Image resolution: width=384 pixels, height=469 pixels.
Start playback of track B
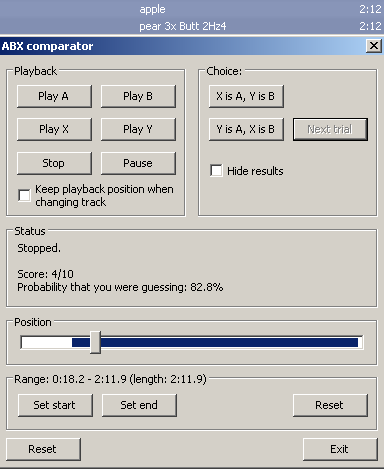[x=138, y=96]
